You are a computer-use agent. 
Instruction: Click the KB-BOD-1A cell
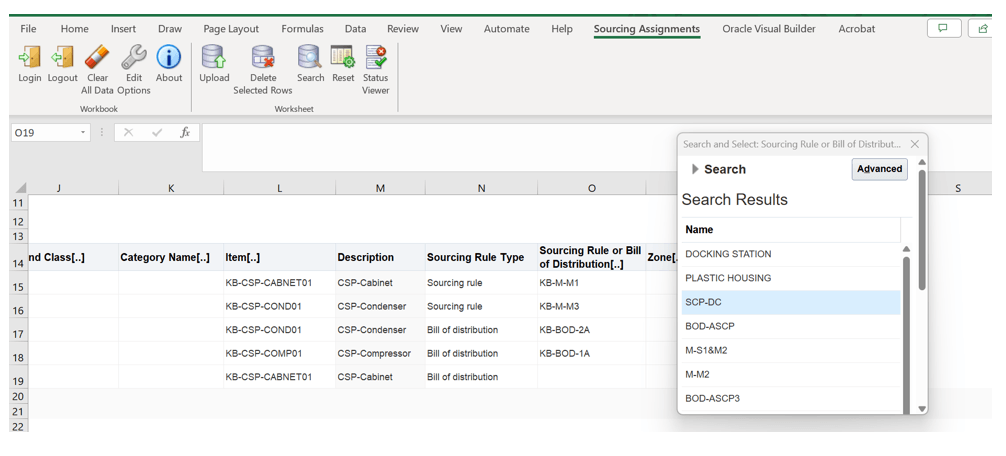592,353
